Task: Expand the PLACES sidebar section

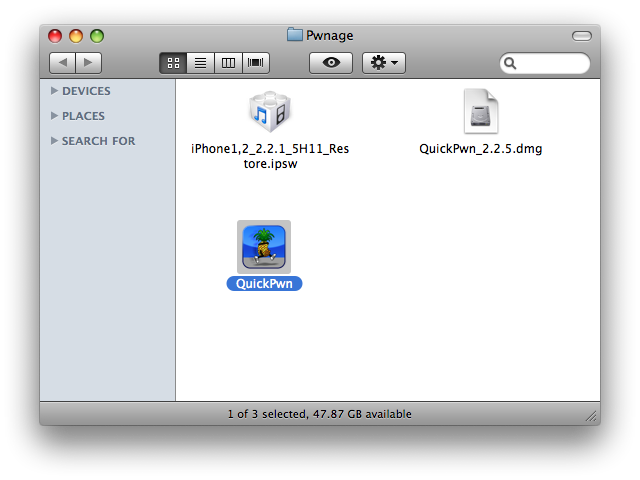Action: [54, 116]
